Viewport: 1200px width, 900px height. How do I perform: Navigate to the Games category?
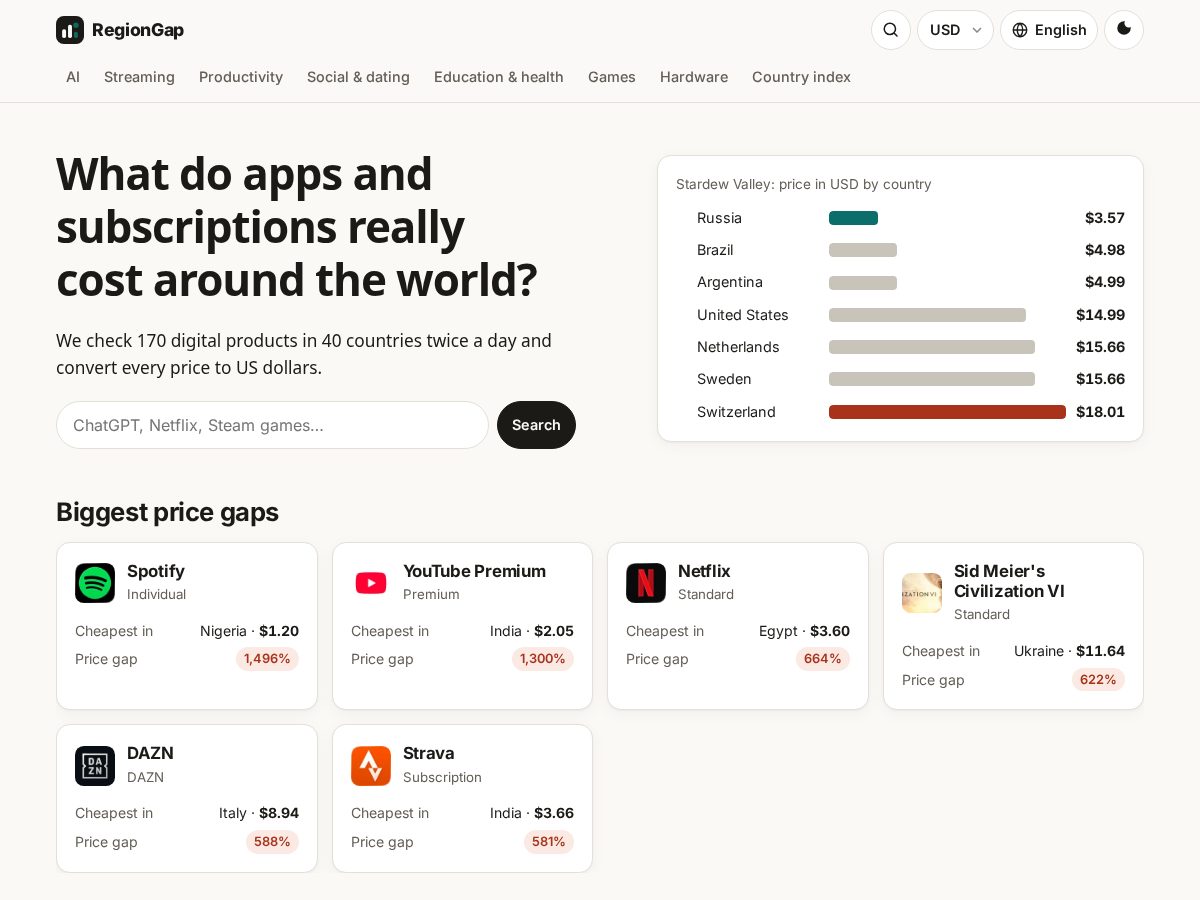pyautogui.click(x=612, y=77)
